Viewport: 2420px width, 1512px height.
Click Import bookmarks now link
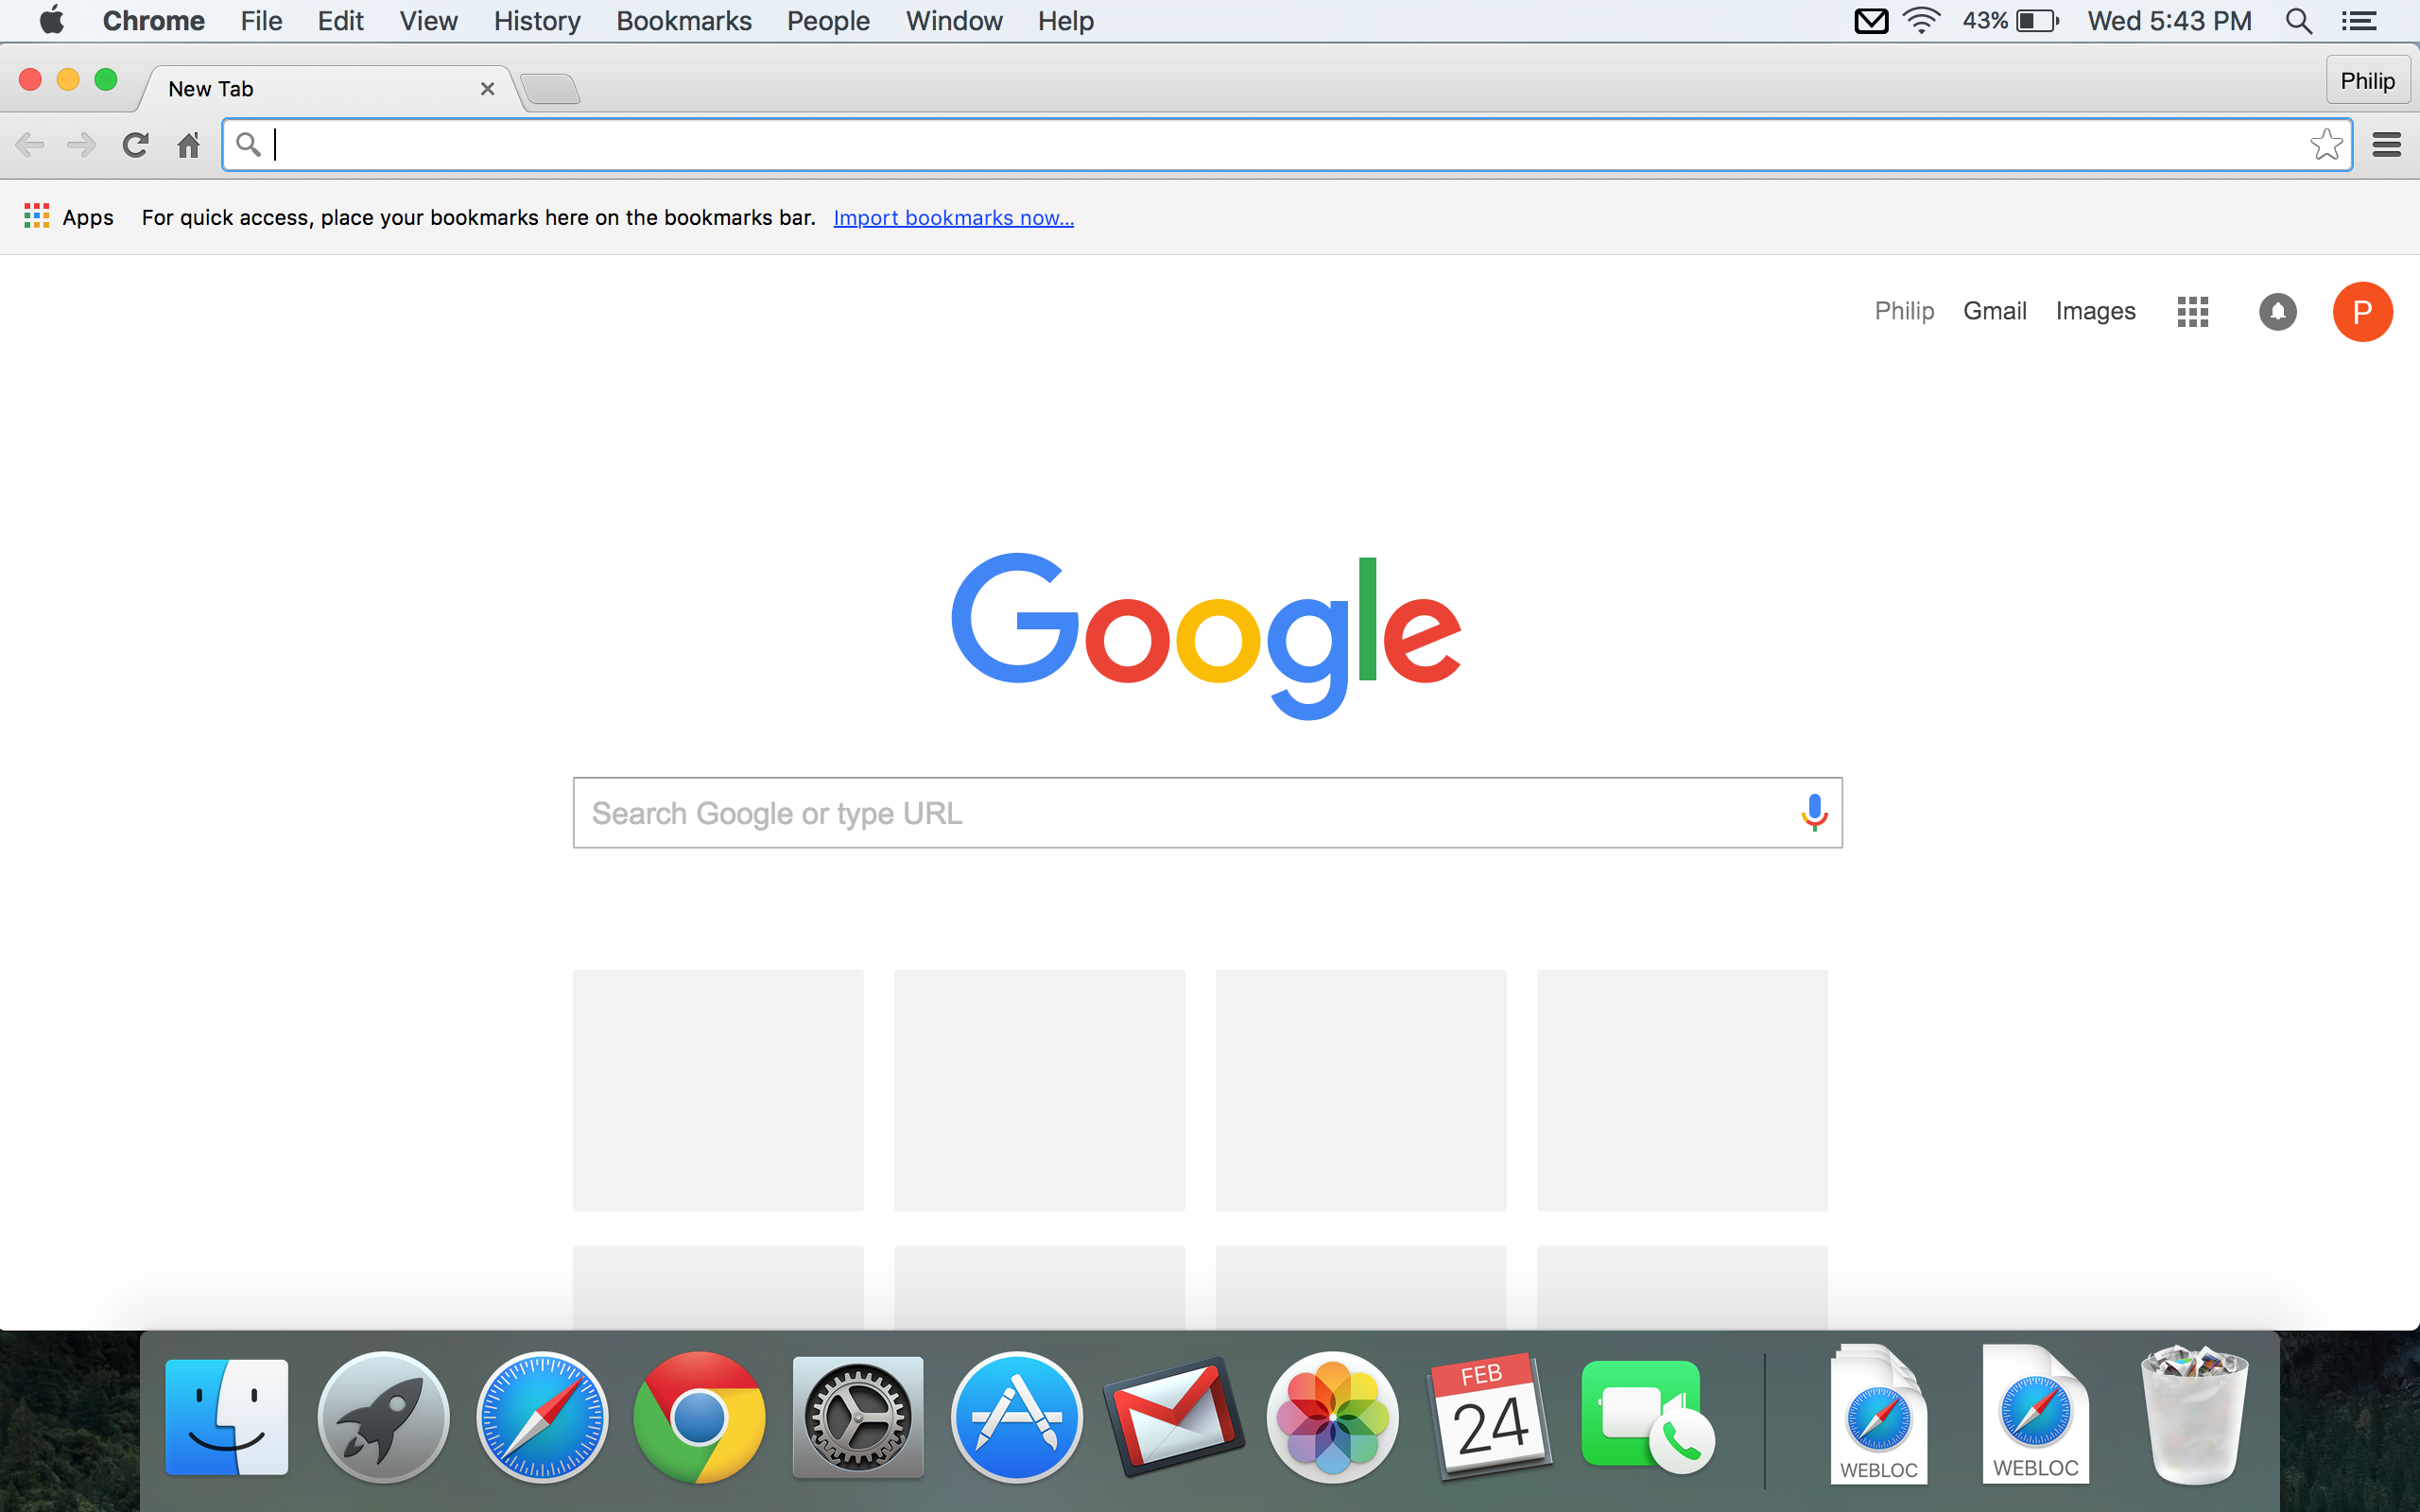[953, 217]
